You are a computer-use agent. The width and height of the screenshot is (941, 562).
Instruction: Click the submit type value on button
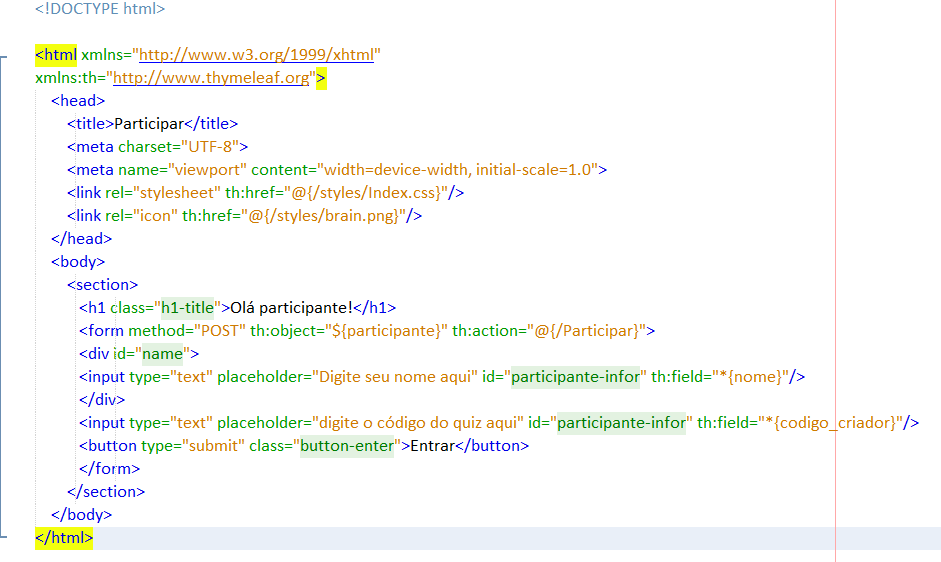[213, 446]
